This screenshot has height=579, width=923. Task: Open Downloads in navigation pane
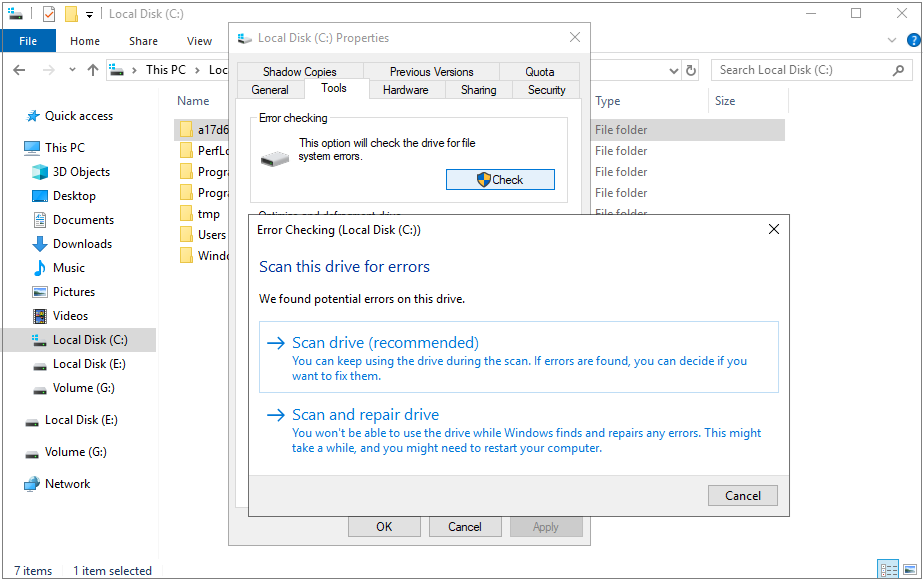82,244
